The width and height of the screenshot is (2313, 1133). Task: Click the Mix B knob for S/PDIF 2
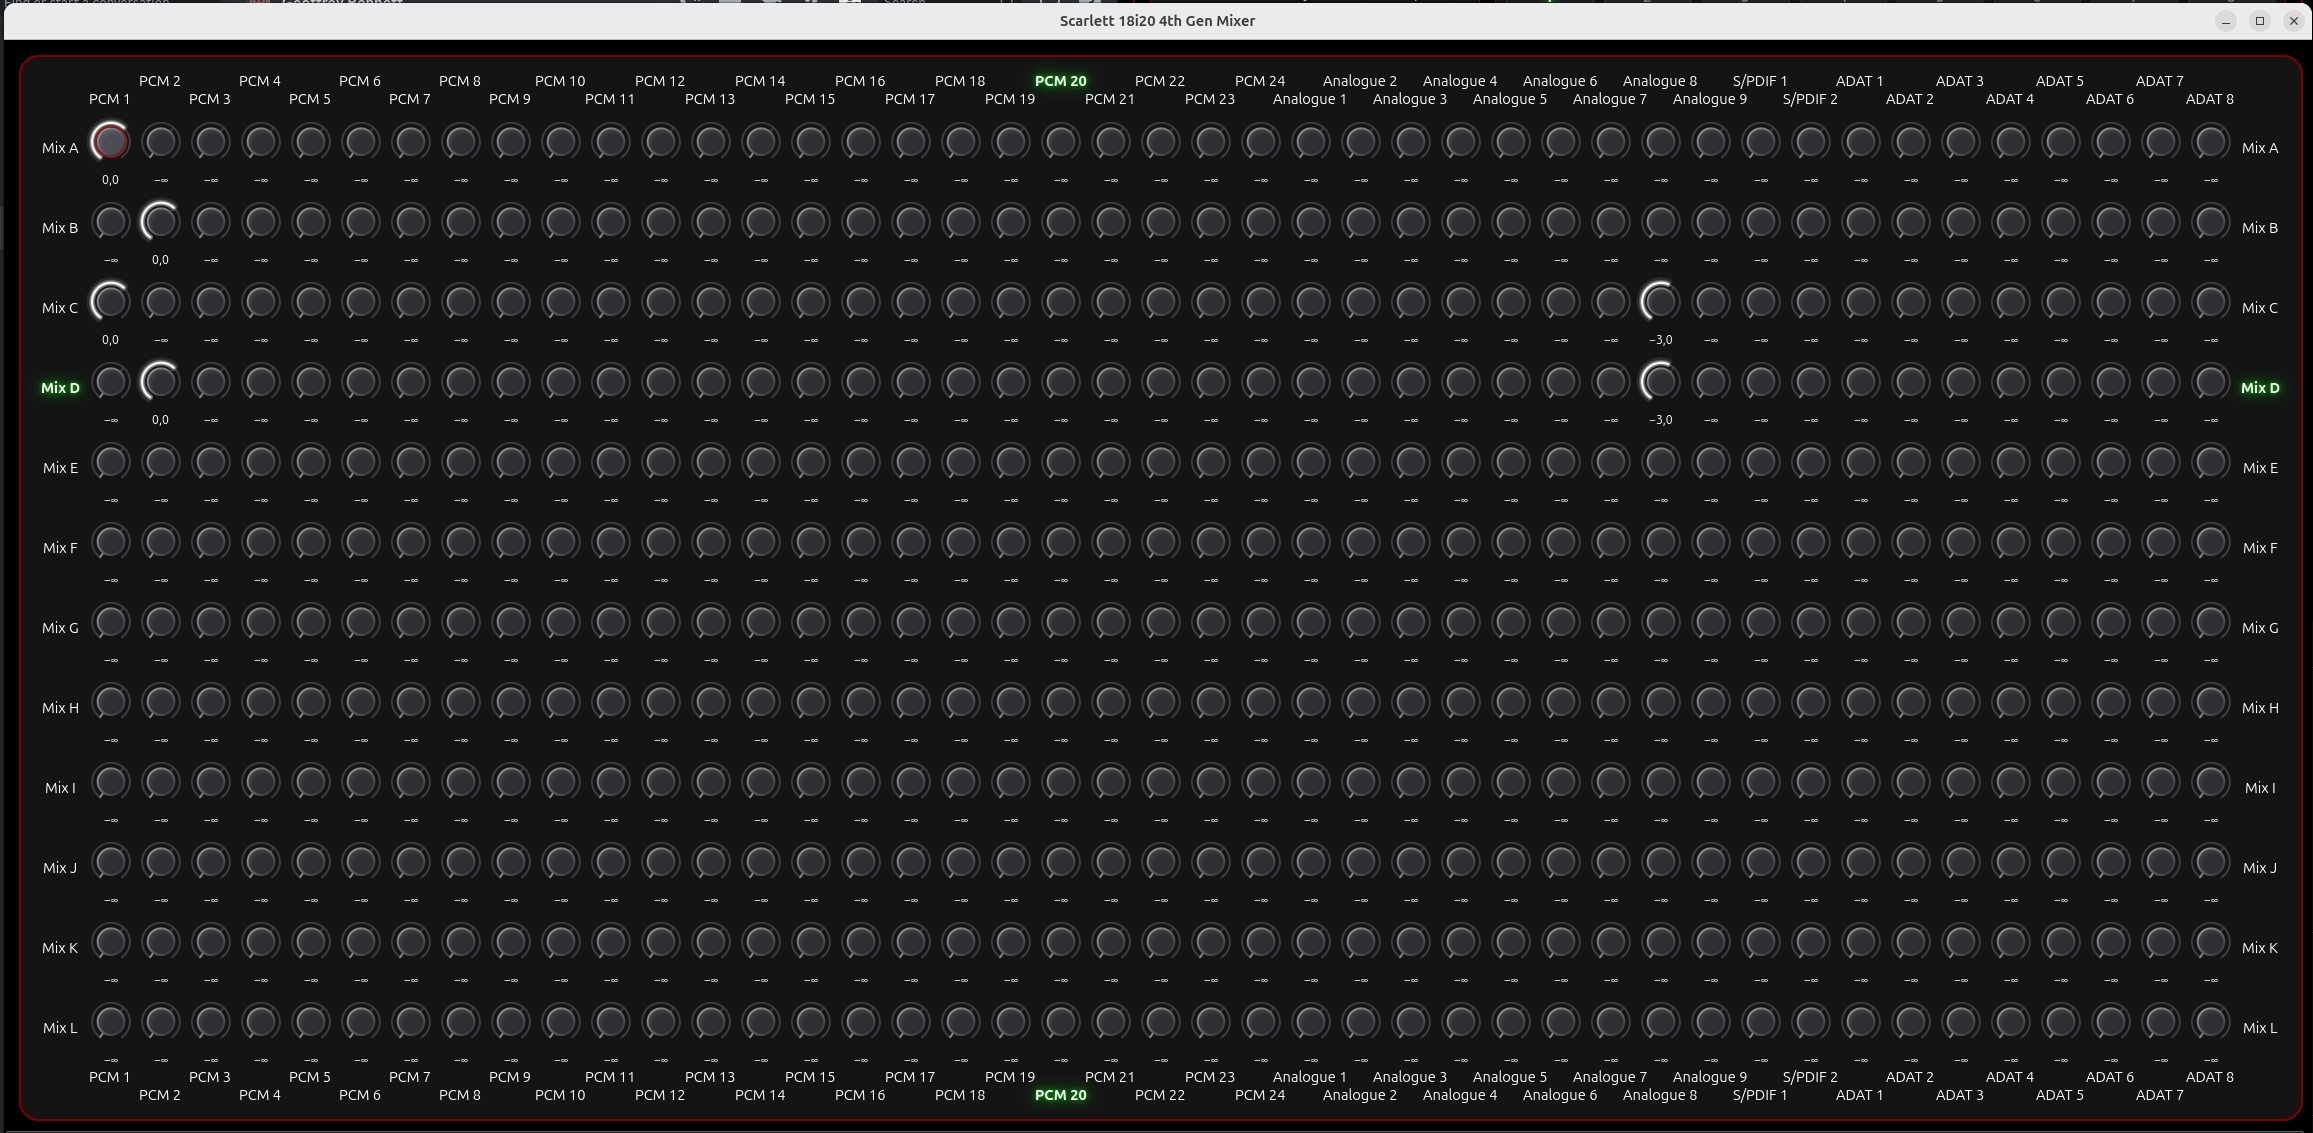pos(1810,222)
